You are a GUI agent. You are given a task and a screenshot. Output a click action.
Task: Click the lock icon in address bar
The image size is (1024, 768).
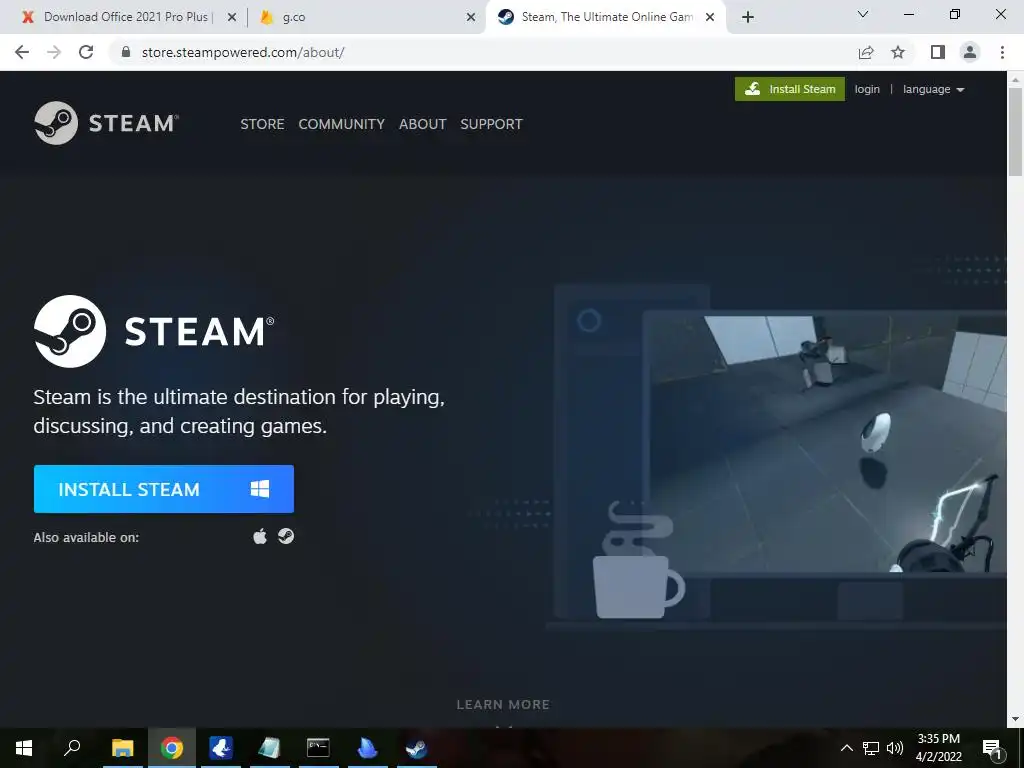click(126, 52)
